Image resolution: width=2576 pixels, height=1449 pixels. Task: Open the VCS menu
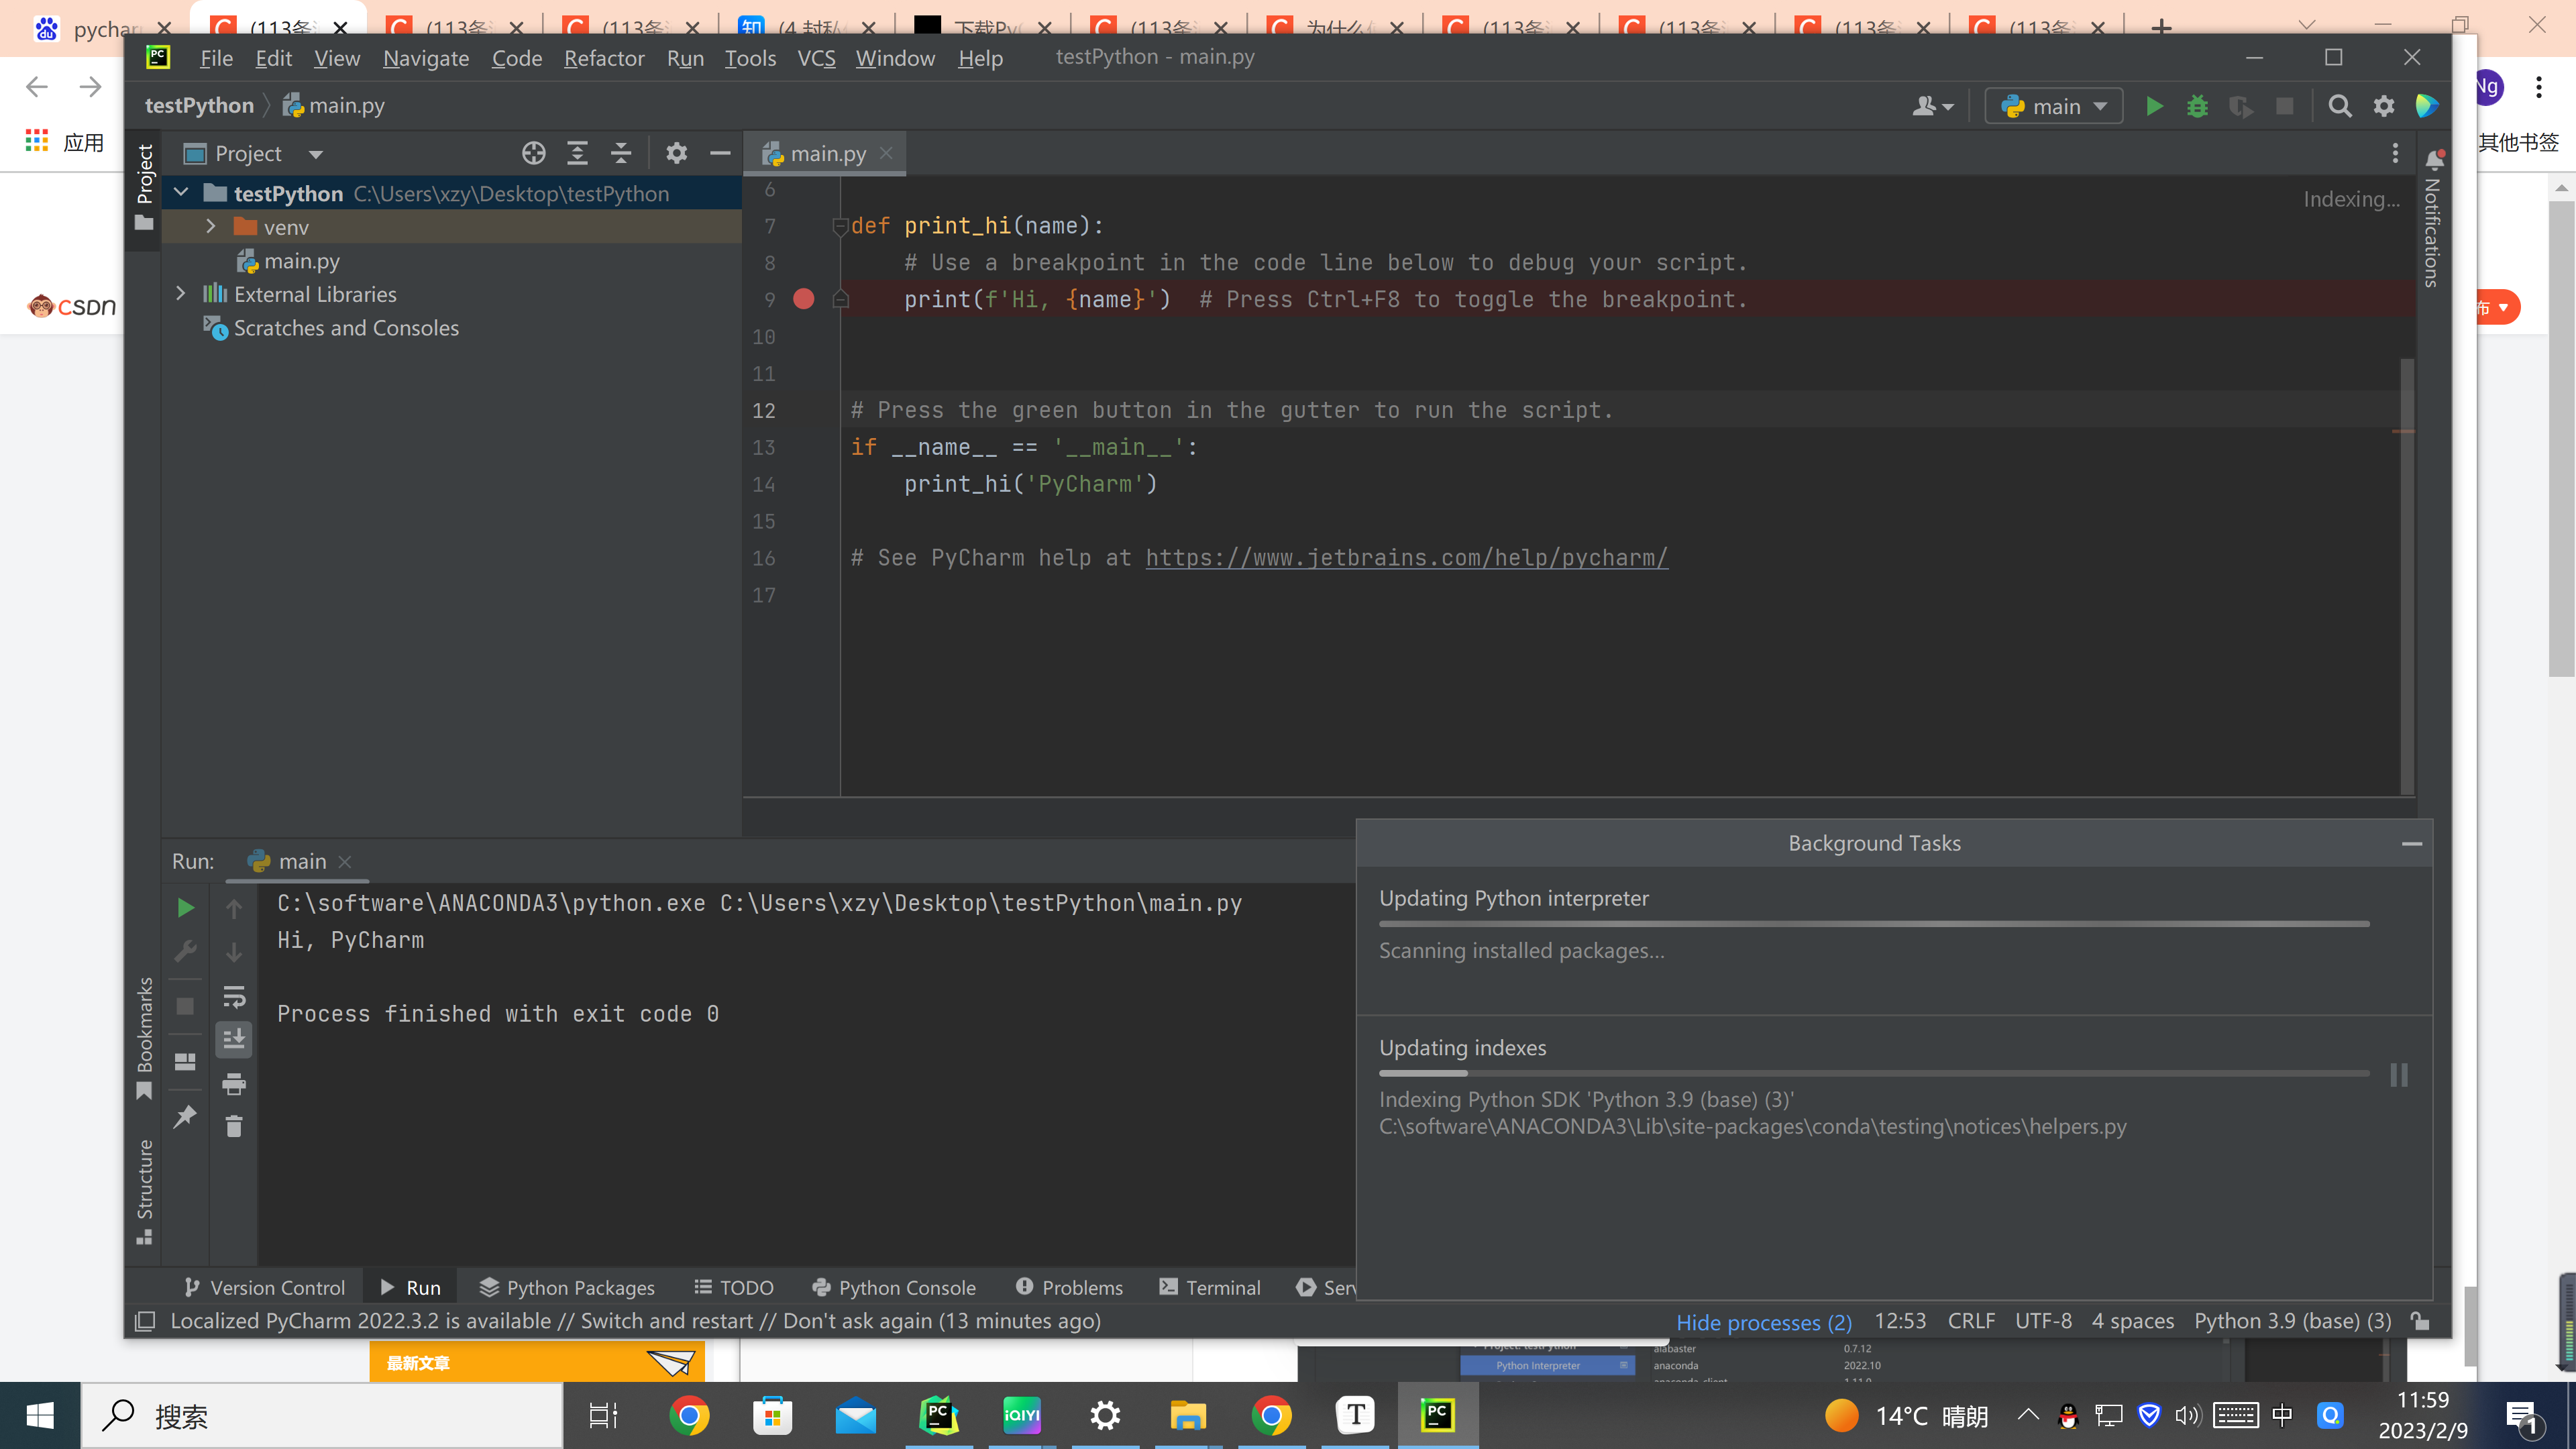tap(816, 58)
